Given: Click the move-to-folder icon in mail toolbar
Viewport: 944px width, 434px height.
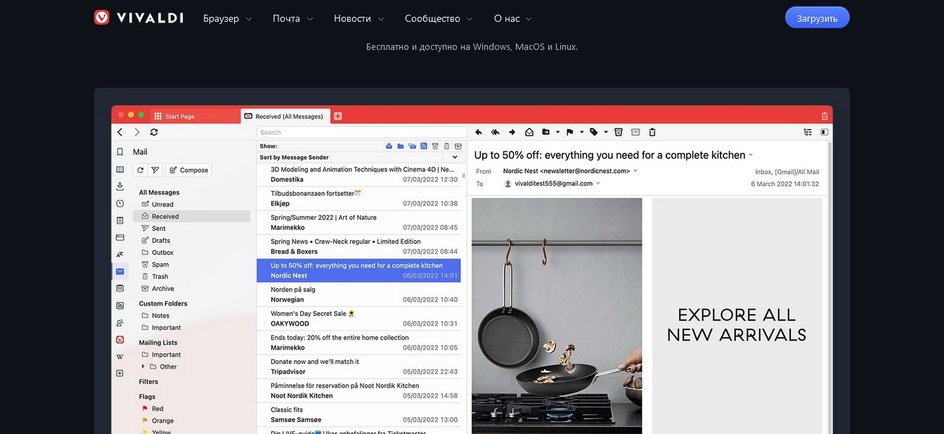Looking at the screenshot, I should pos(545,132).
